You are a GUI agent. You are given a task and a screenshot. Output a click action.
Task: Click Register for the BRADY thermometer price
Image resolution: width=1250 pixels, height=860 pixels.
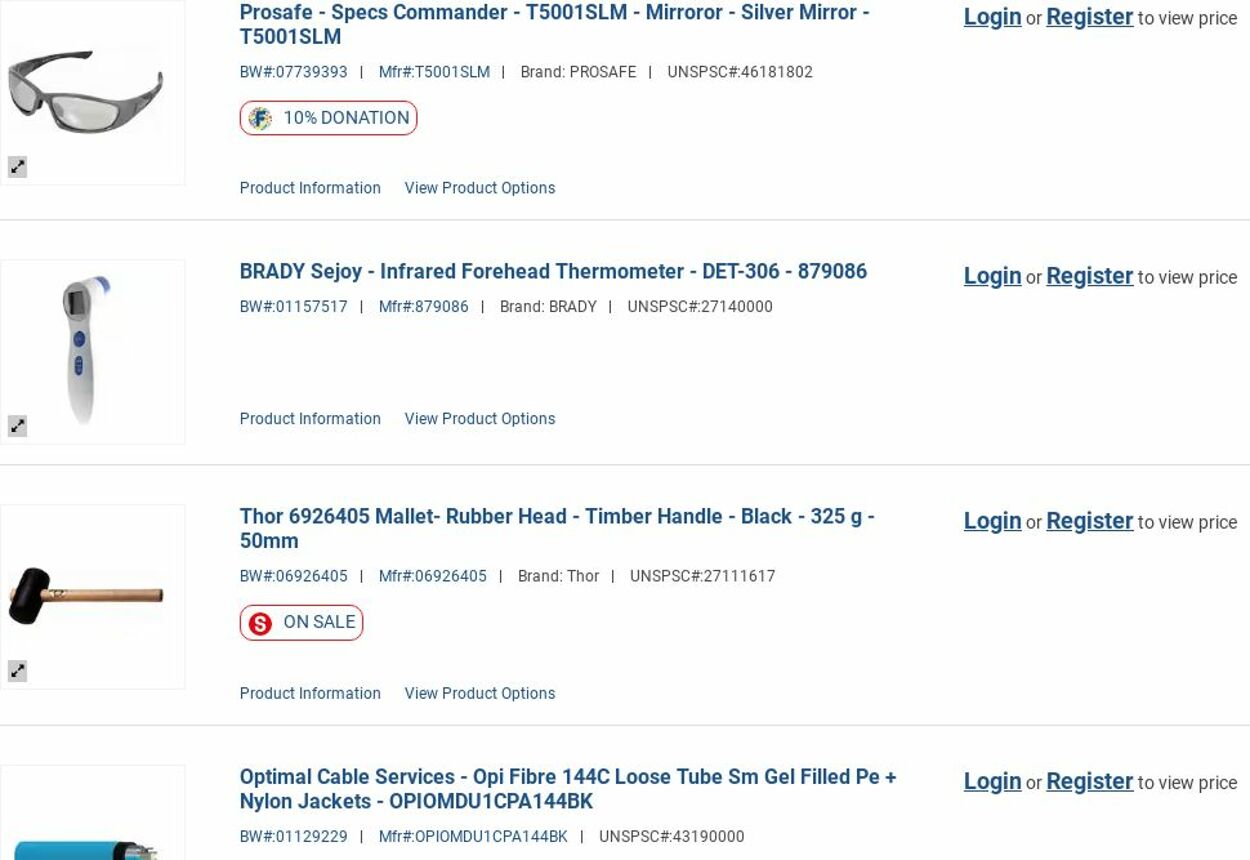(x=1089, y=276)
